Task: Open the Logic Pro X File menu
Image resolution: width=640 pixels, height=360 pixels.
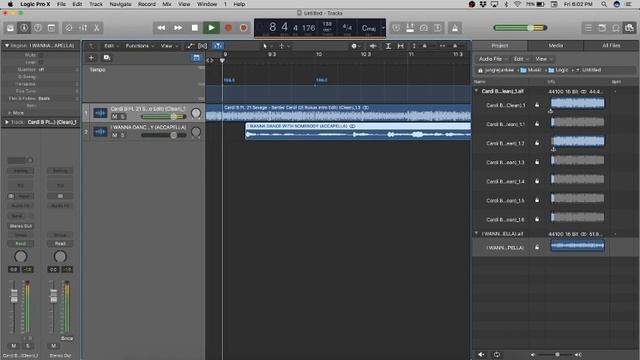Action: [61, 4]
